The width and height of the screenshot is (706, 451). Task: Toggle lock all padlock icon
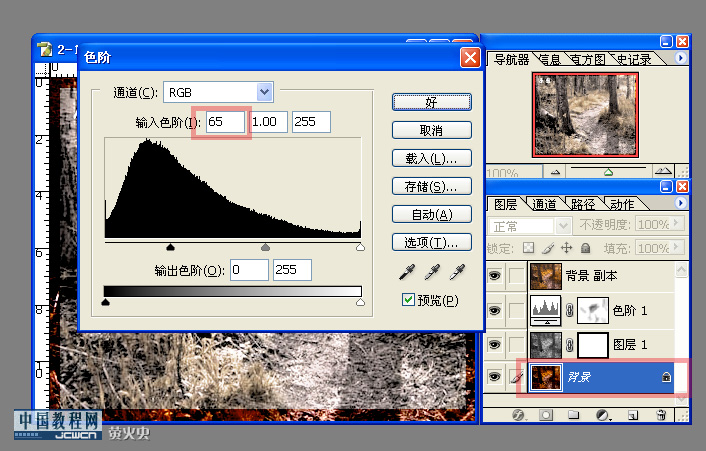[585, 248]
